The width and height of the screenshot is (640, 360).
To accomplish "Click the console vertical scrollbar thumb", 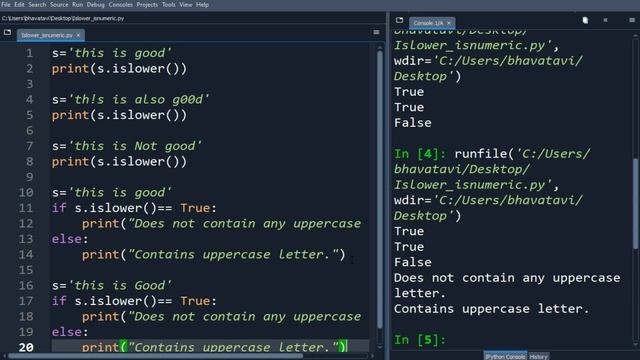I will (x=635, y=203).
